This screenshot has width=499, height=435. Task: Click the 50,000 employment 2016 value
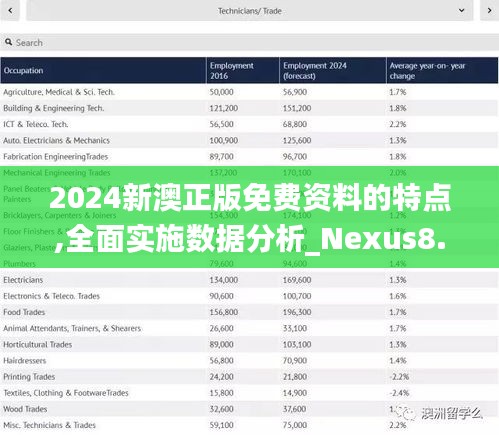[221, 92]
